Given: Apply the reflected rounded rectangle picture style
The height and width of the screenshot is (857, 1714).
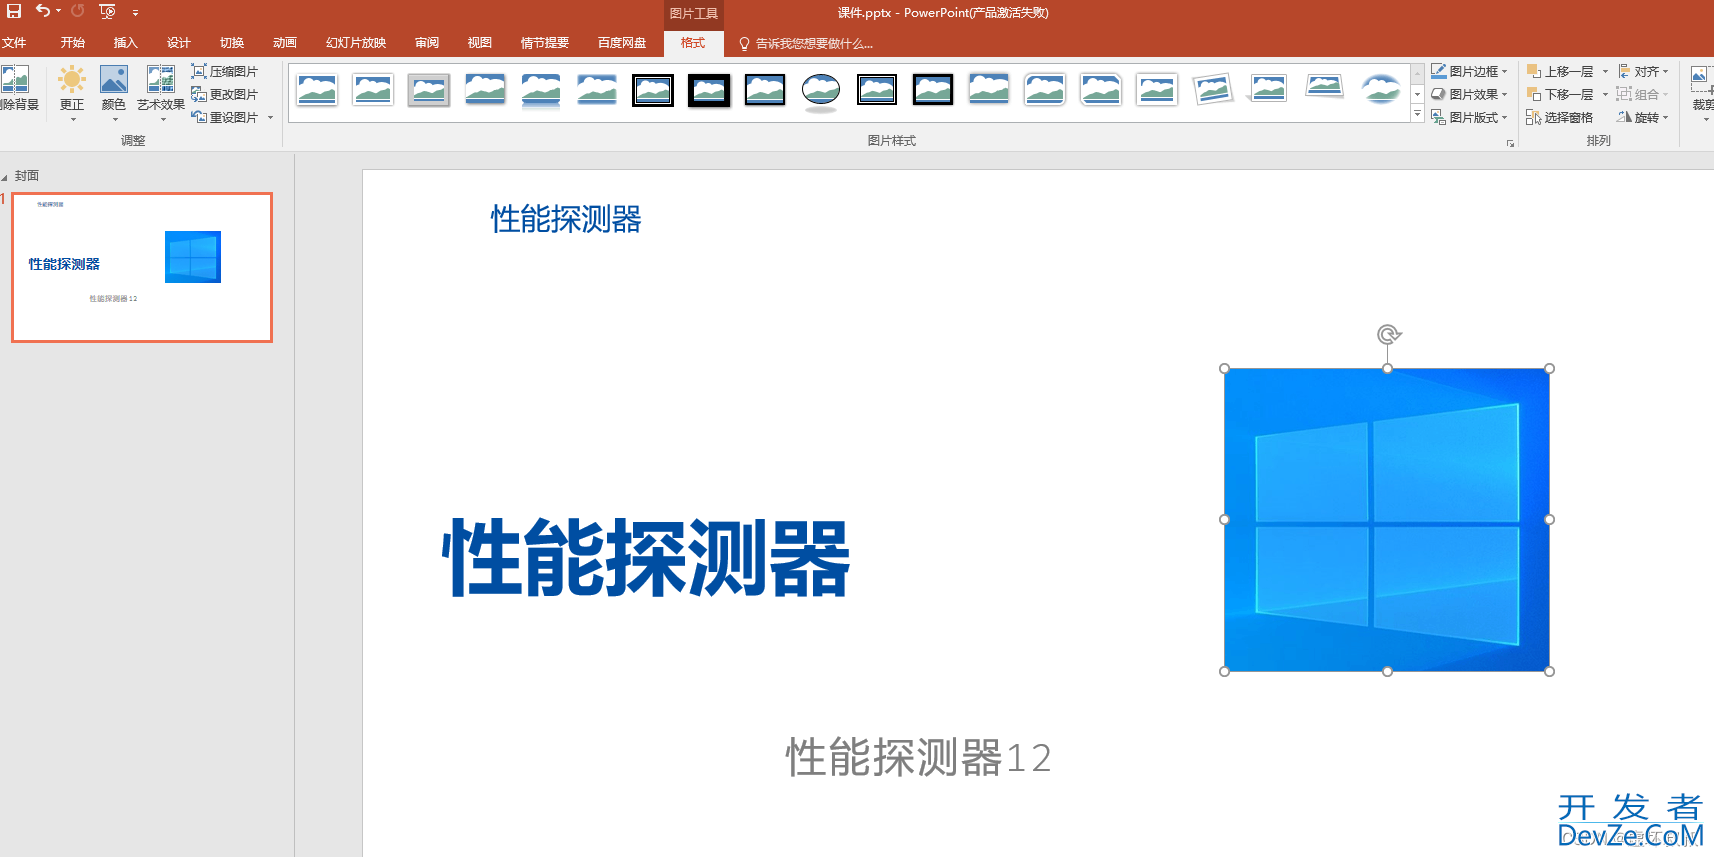Looking at the screenshot, I should pos(541,90).
